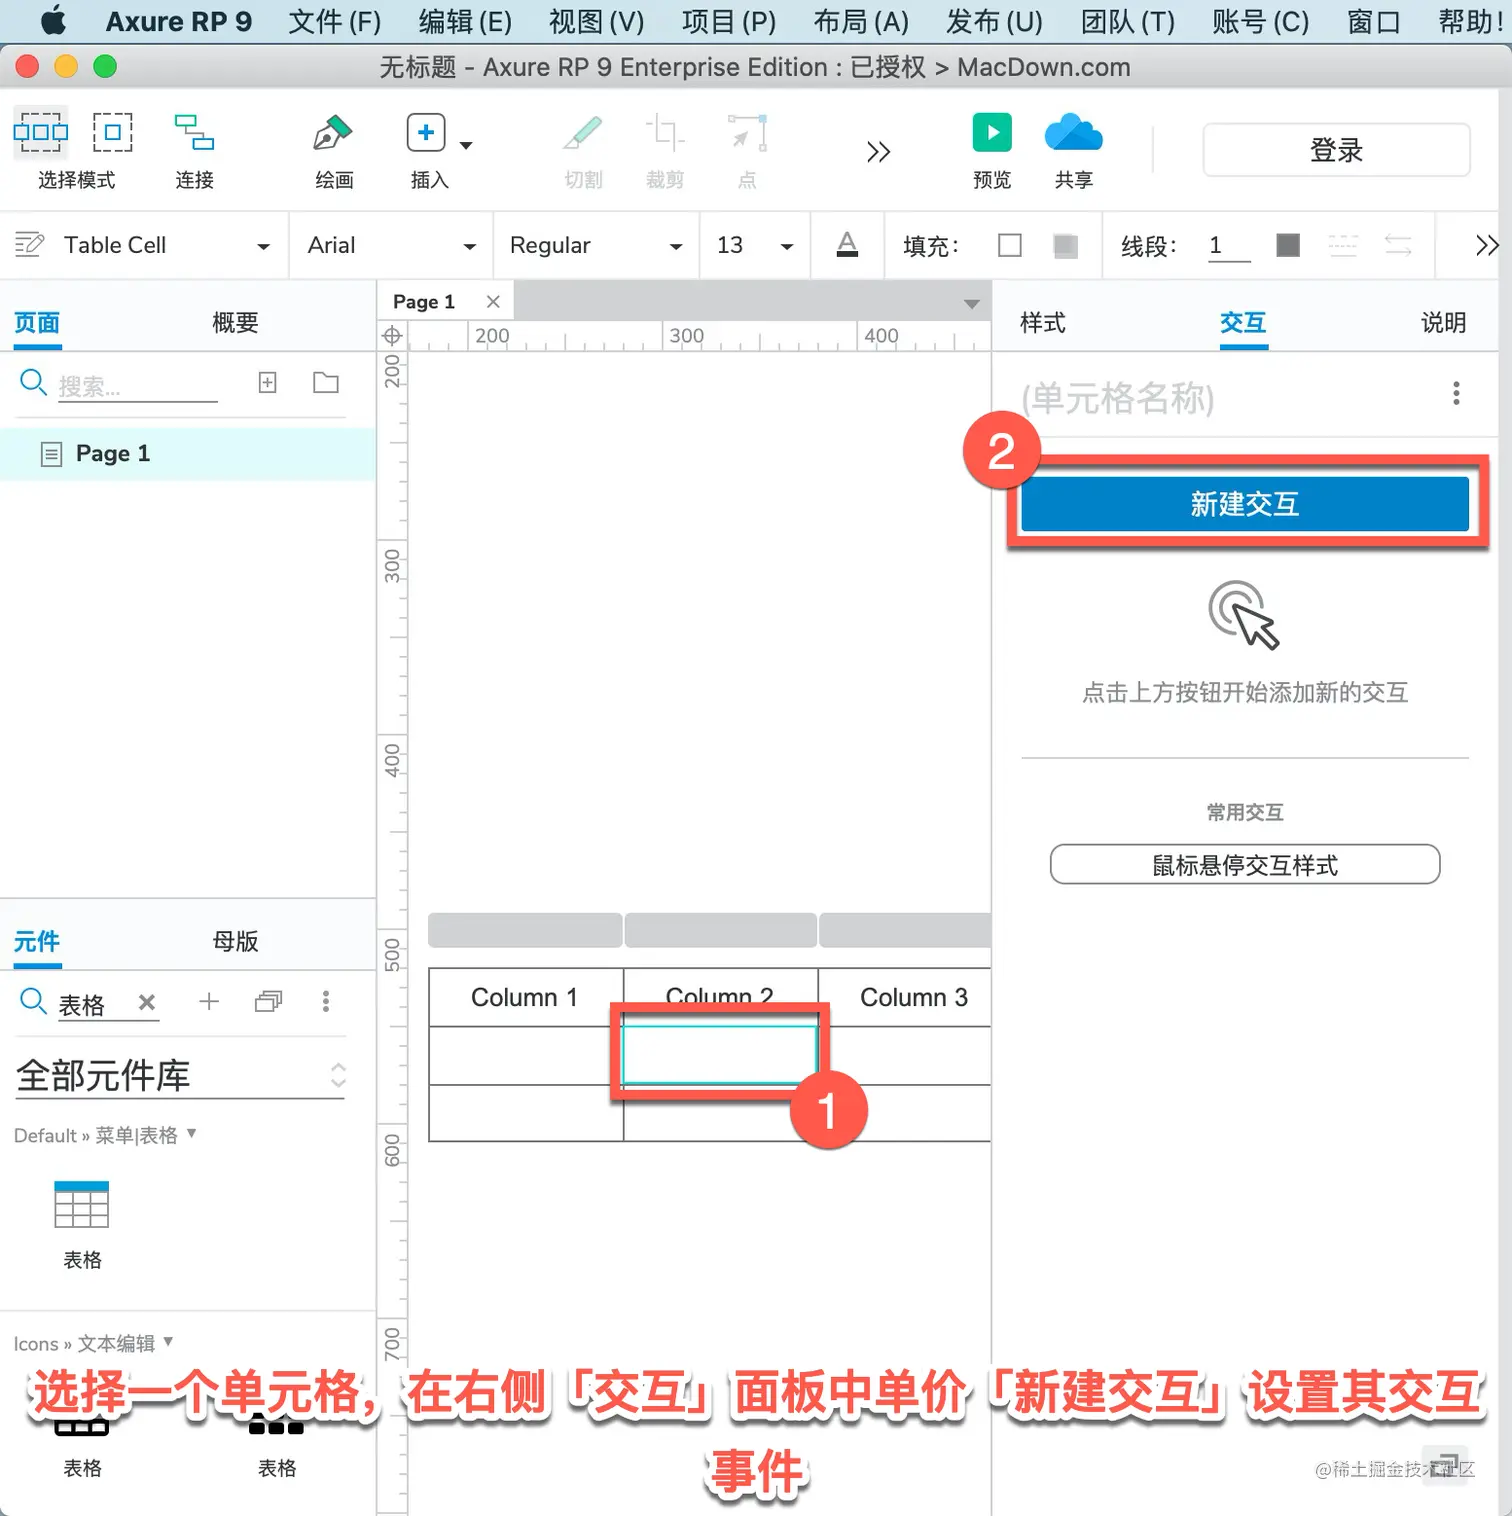Screen dimensions: 1512x1516
Task: Click the add library plus icon
Action: click(209, 1001)
